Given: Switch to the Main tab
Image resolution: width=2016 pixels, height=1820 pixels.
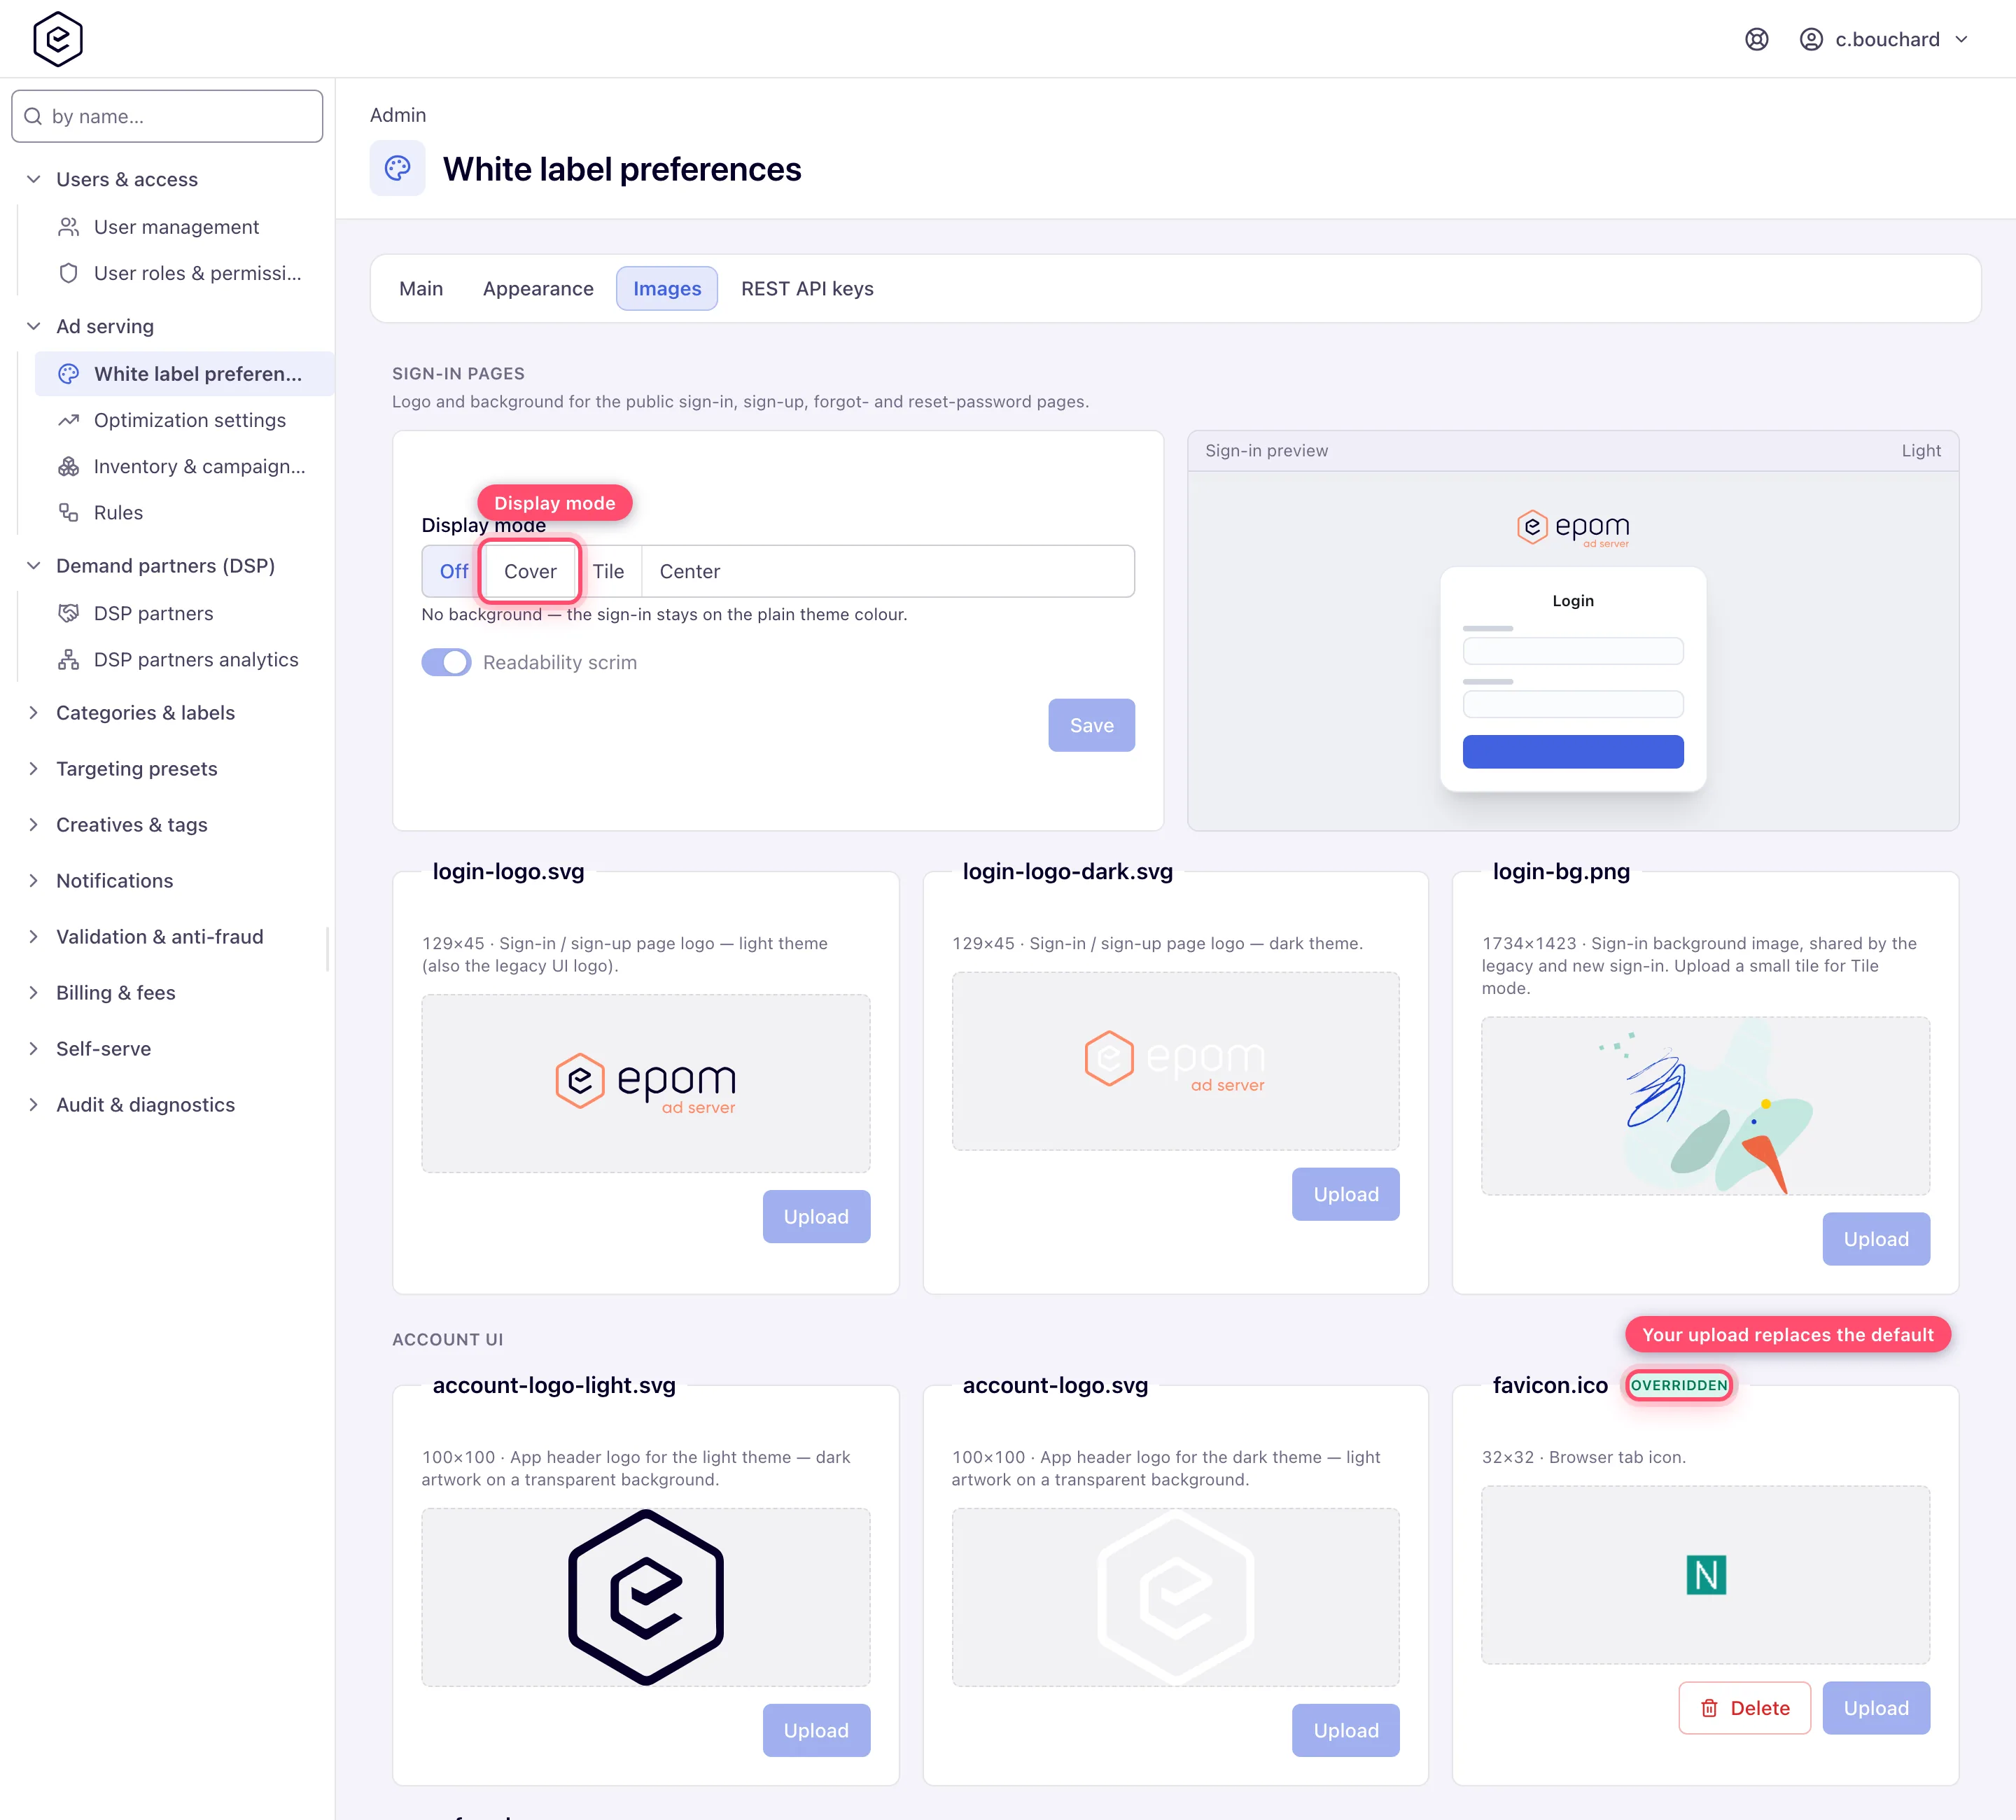Looking at the screenshot, I should pyautogui.click(x=421, y=288).
